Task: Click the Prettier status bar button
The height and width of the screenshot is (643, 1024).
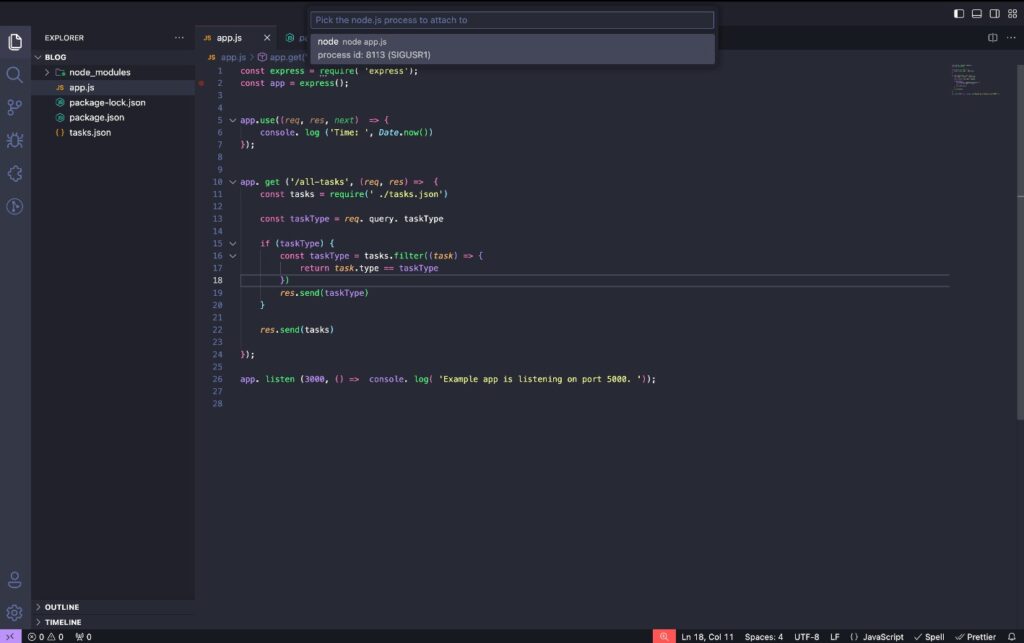Action: coord(974,636)
